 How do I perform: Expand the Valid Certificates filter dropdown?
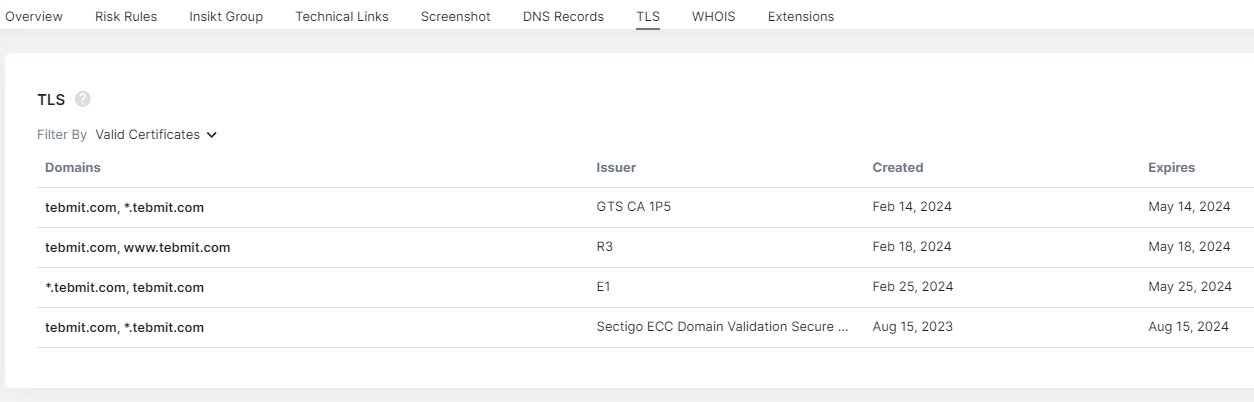(156, 135)
